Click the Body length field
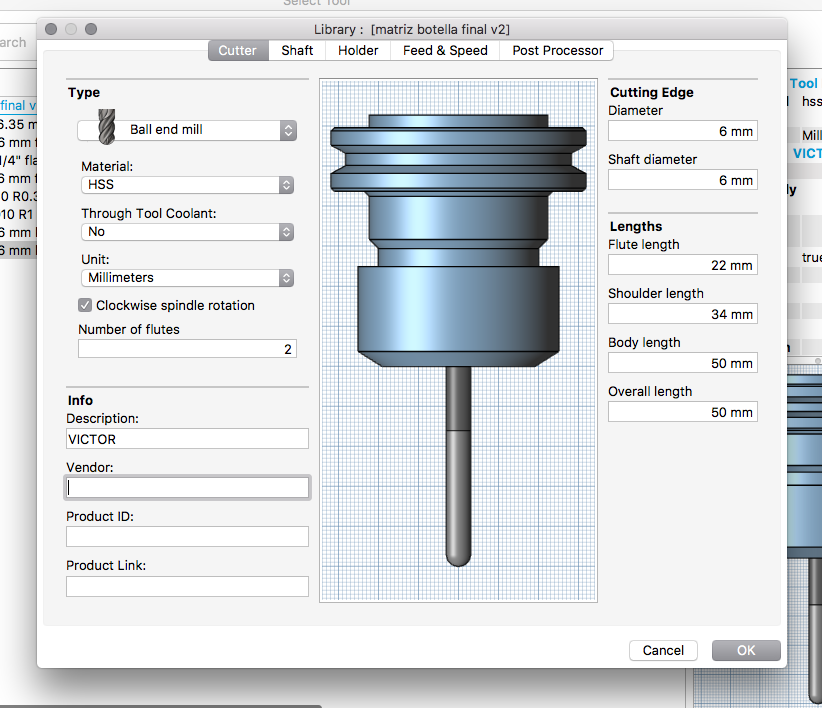The height and width of the screenshot is (708, 822). pyautogui.click(x=683, y=363)
